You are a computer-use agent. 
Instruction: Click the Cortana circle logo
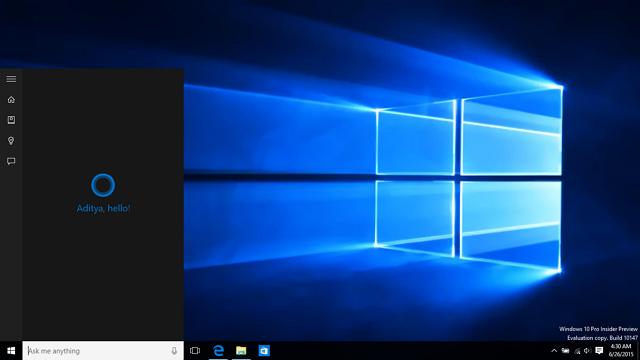pyautogui.click(x=103, y=185)
